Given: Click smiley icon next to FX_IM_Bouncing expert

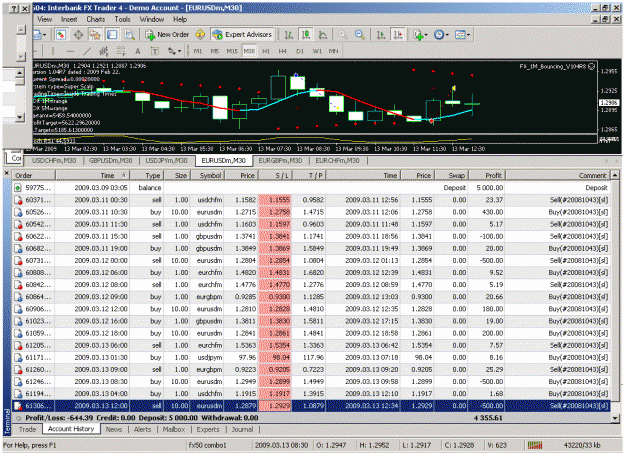Looking at the screenshot, I should [x=592, y=66].
